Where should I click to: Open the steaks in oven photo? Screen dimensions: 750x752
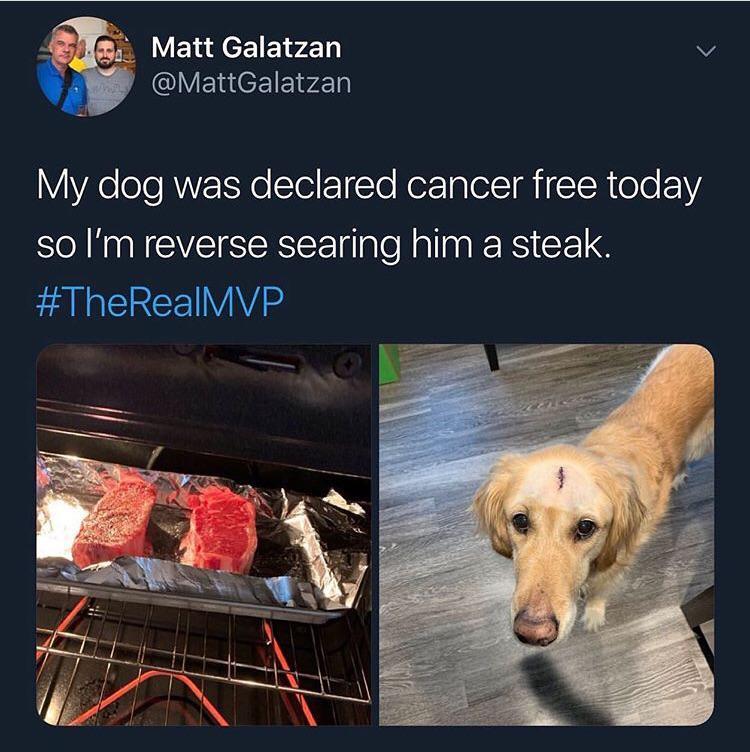pyautogui.click(x=203, y=535)
